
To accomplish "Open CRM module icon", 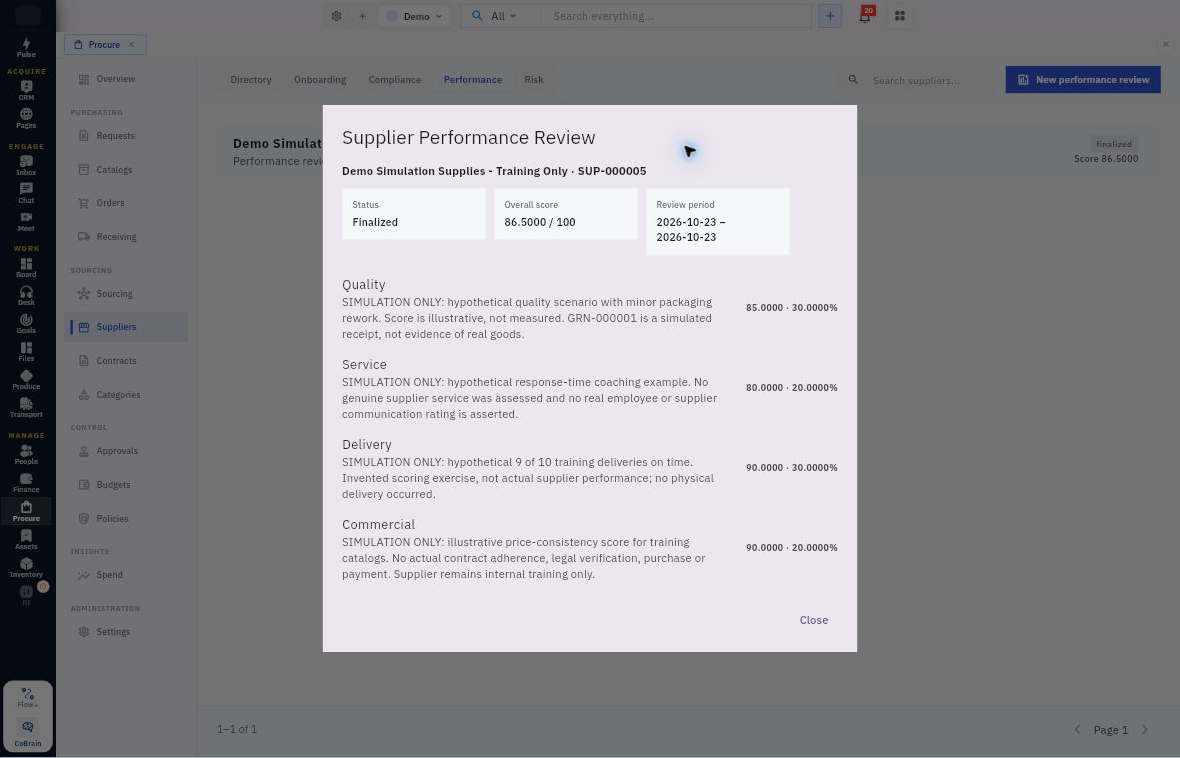I will coord(26,90).
